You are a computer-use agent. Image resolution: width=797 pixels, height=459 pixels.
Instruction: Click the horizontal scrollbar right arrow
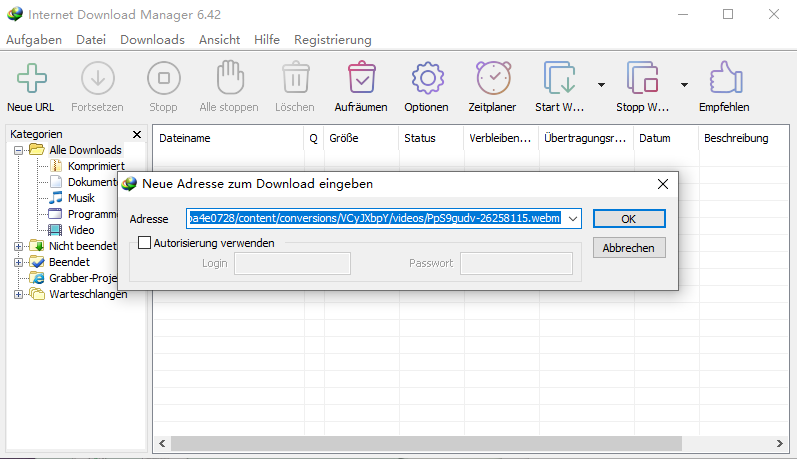pyautogui.click(x=780, y=444)
